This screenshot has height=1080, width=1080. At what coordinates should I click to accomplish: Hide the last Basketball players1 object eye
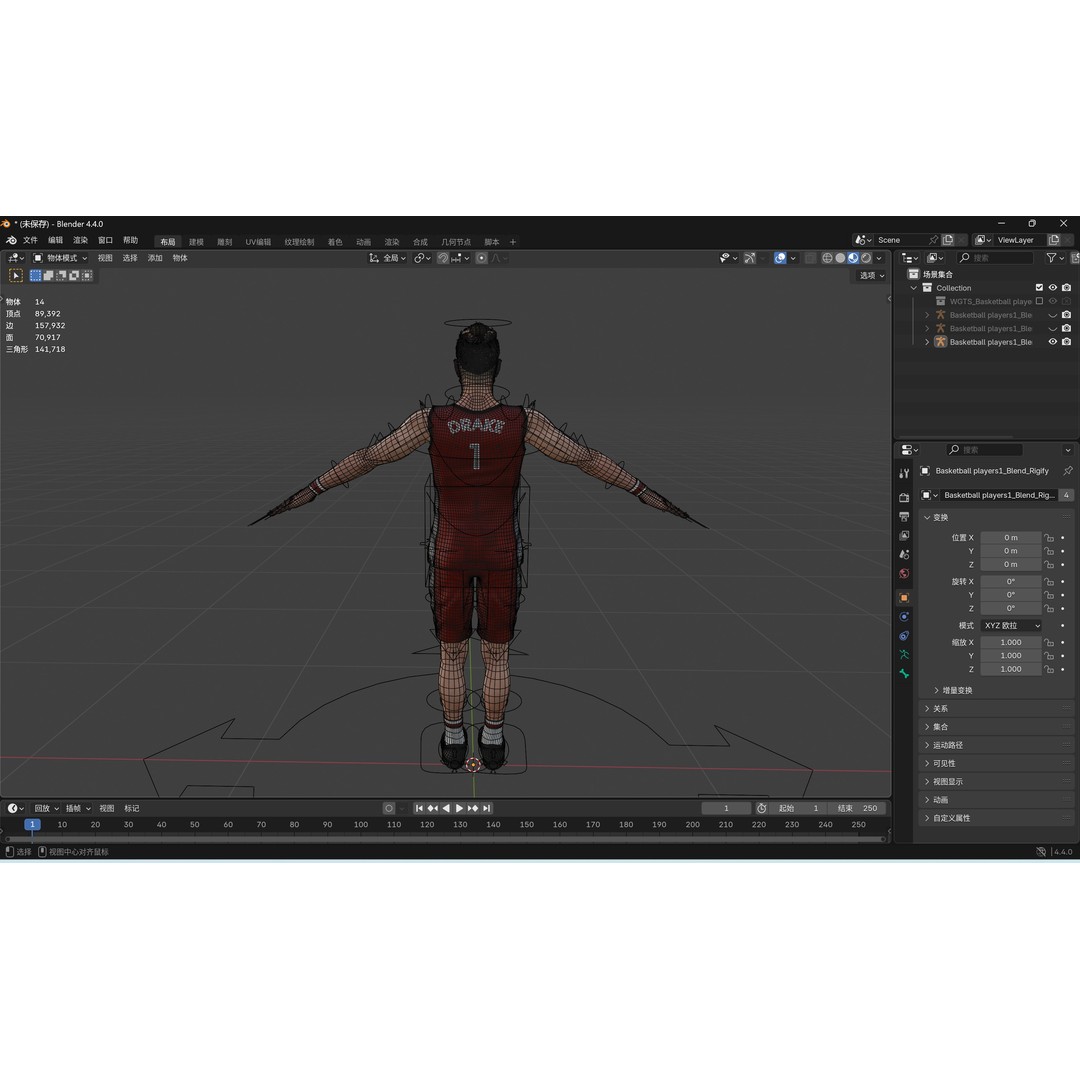tap(1052, 342)
